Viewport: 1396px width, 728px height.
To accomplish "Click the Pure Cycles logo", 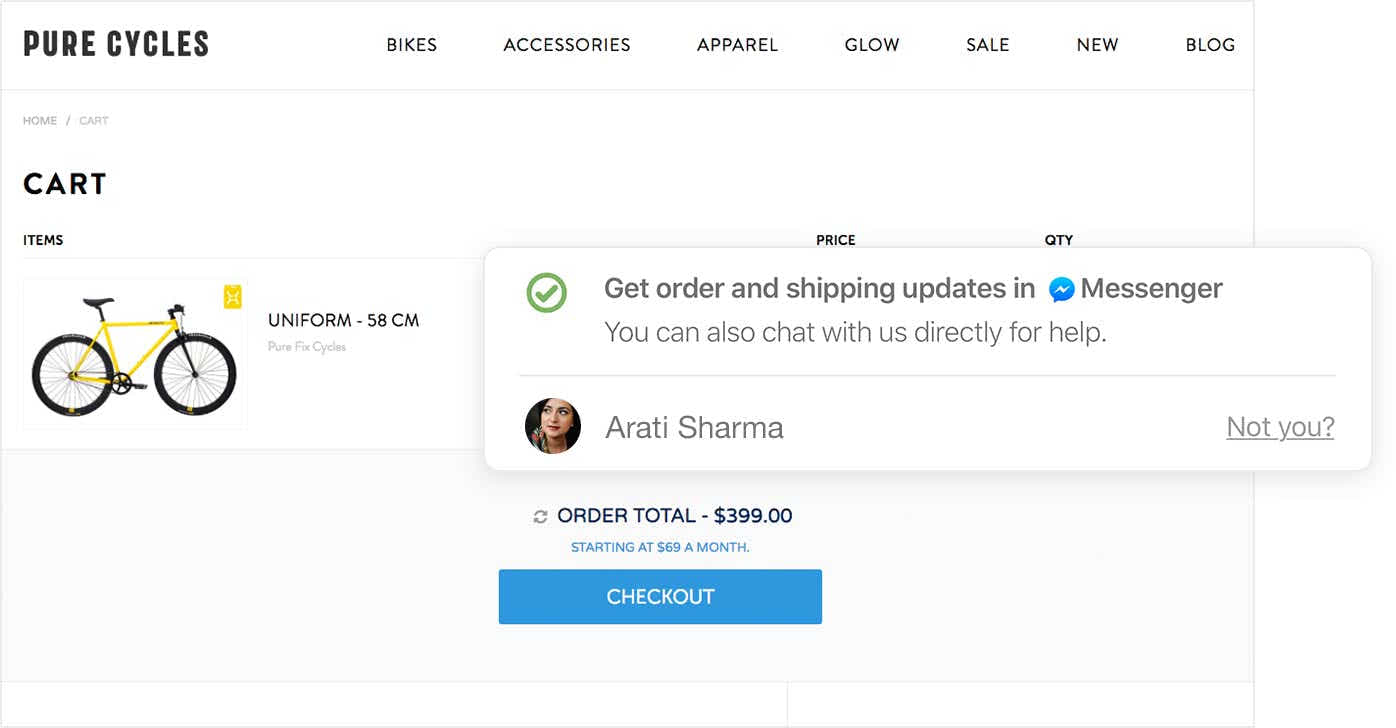I will 116,44.
